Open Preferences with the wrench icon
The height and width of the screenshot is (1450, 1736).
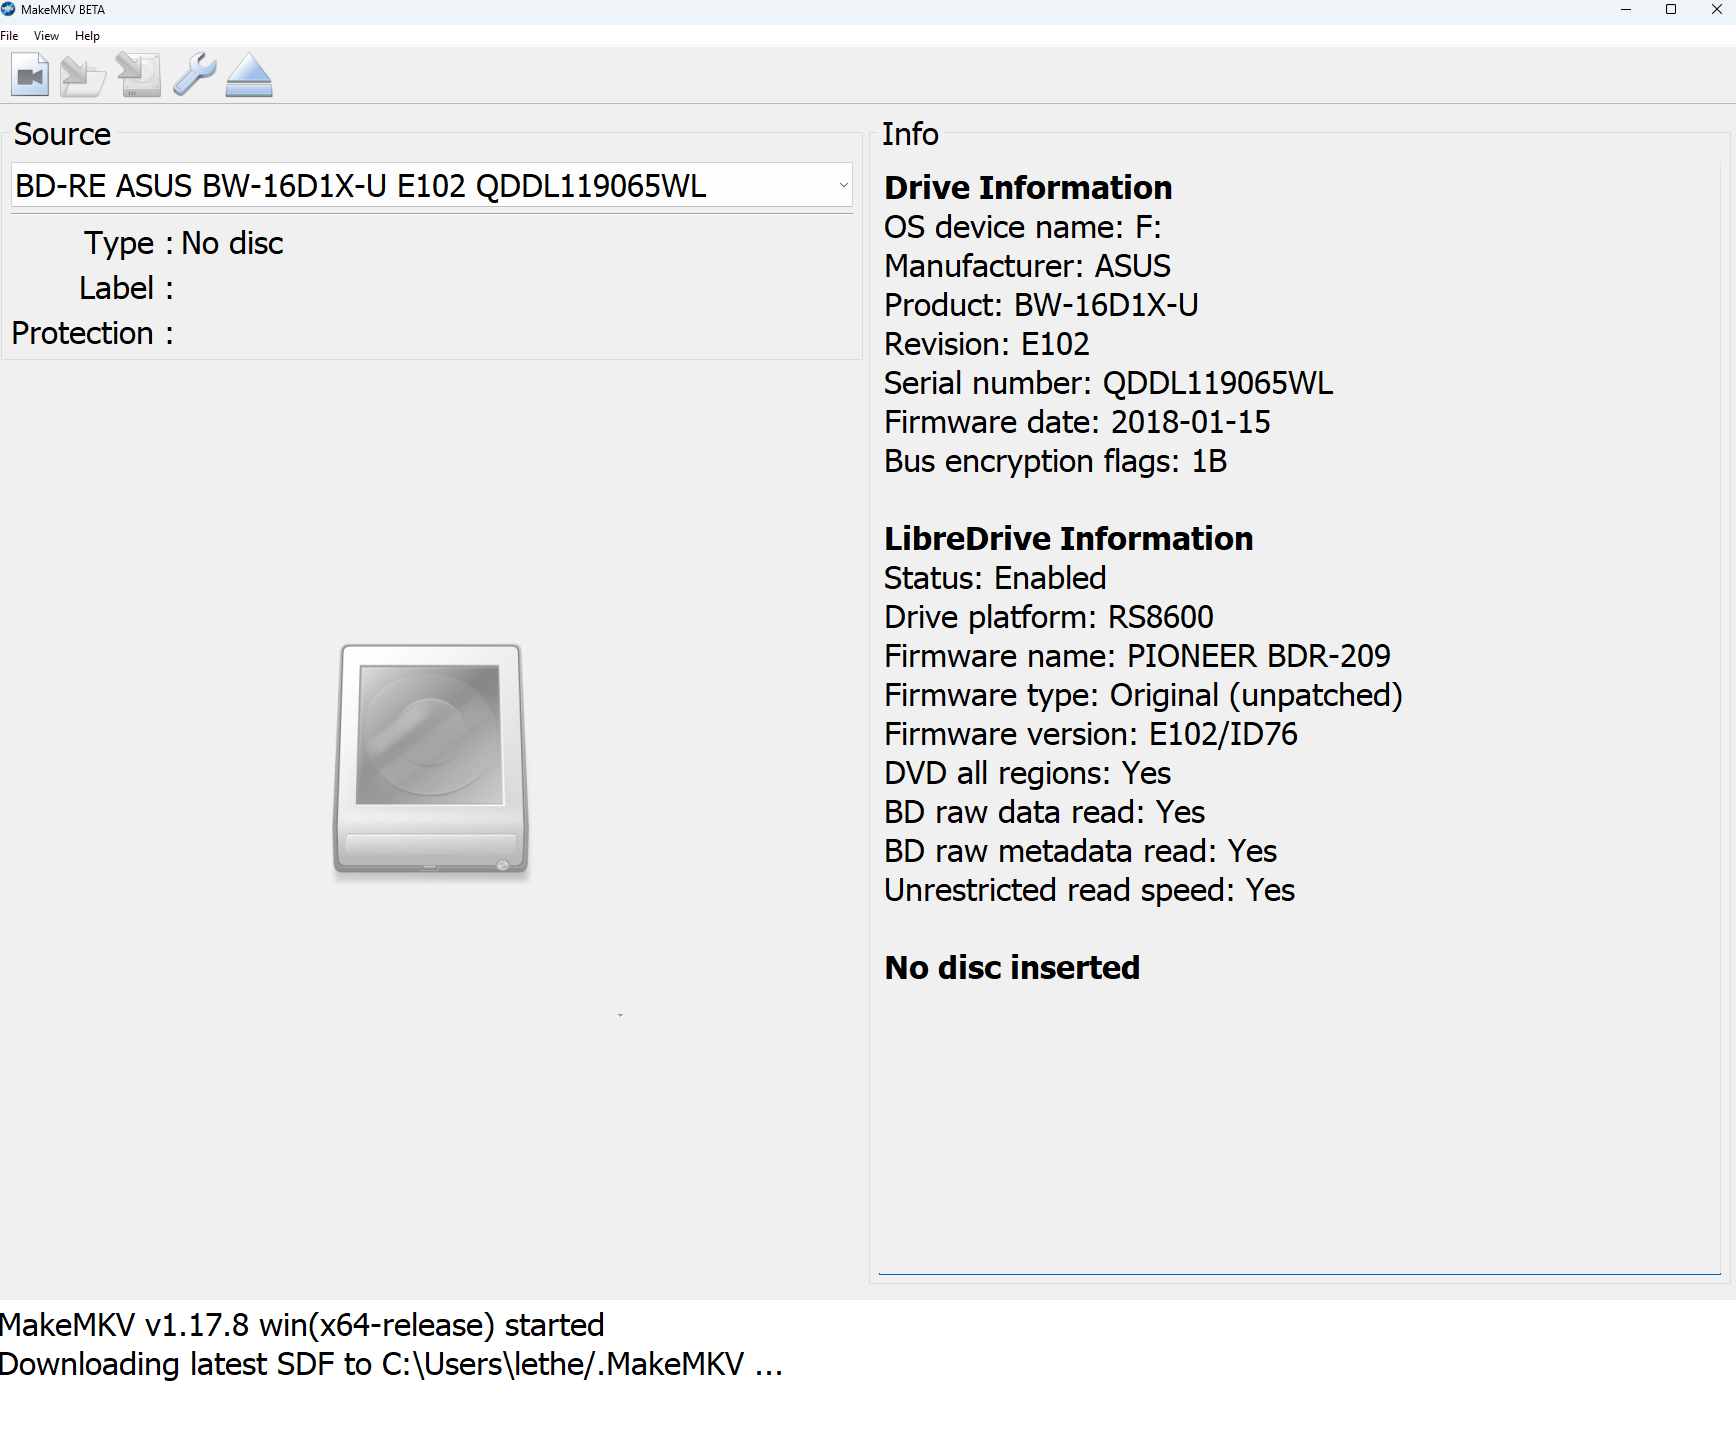tap(194, 76)
